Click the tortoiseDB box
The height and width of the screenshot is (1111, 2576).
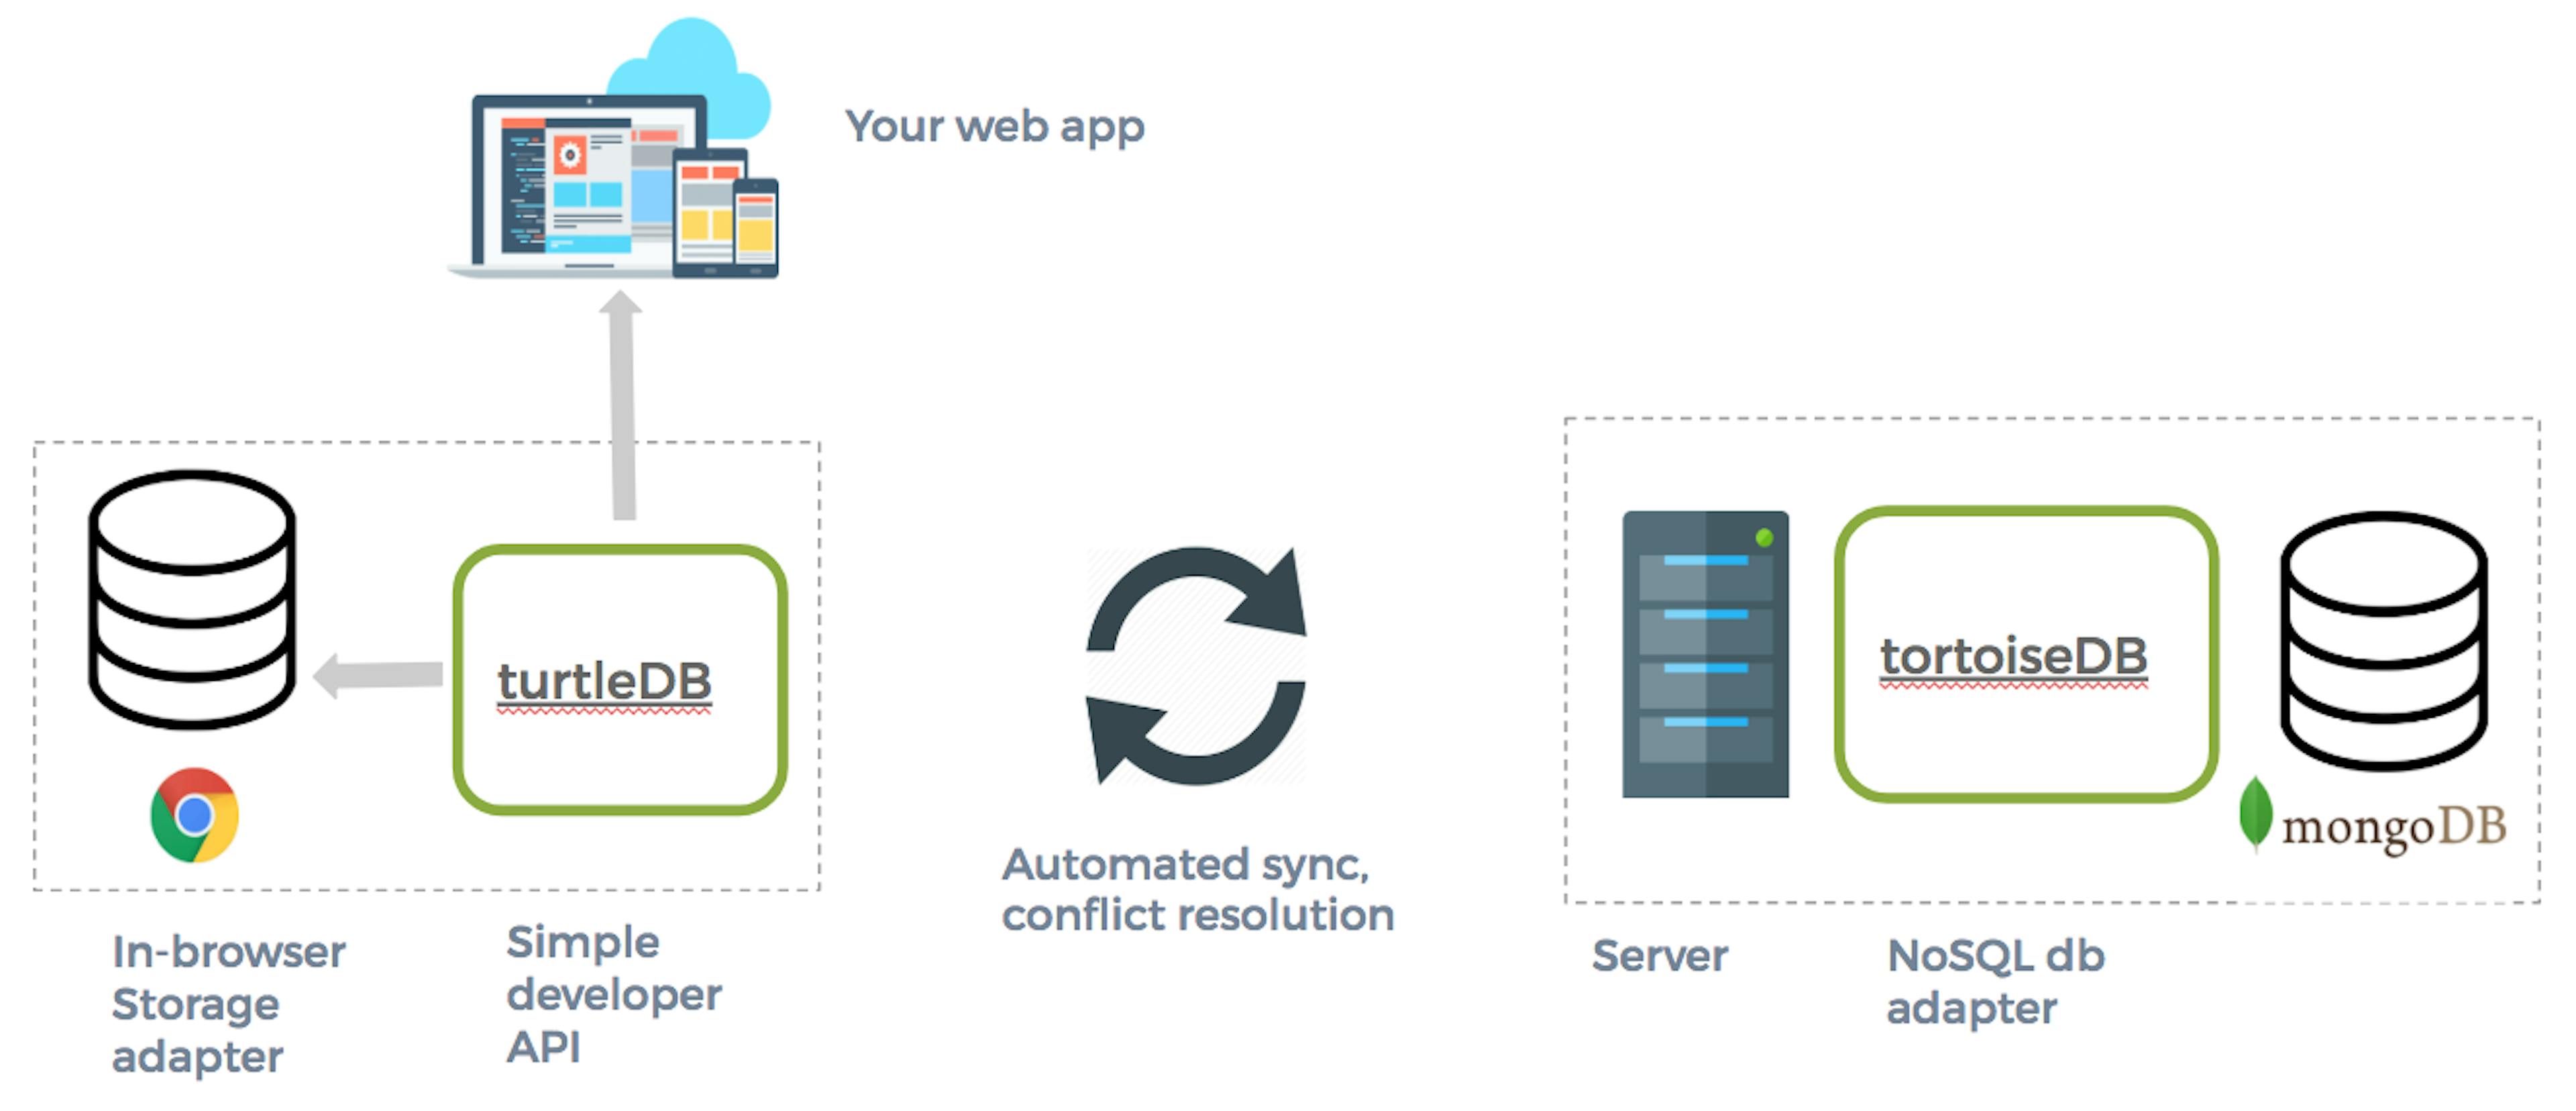tap(2025, 654)
